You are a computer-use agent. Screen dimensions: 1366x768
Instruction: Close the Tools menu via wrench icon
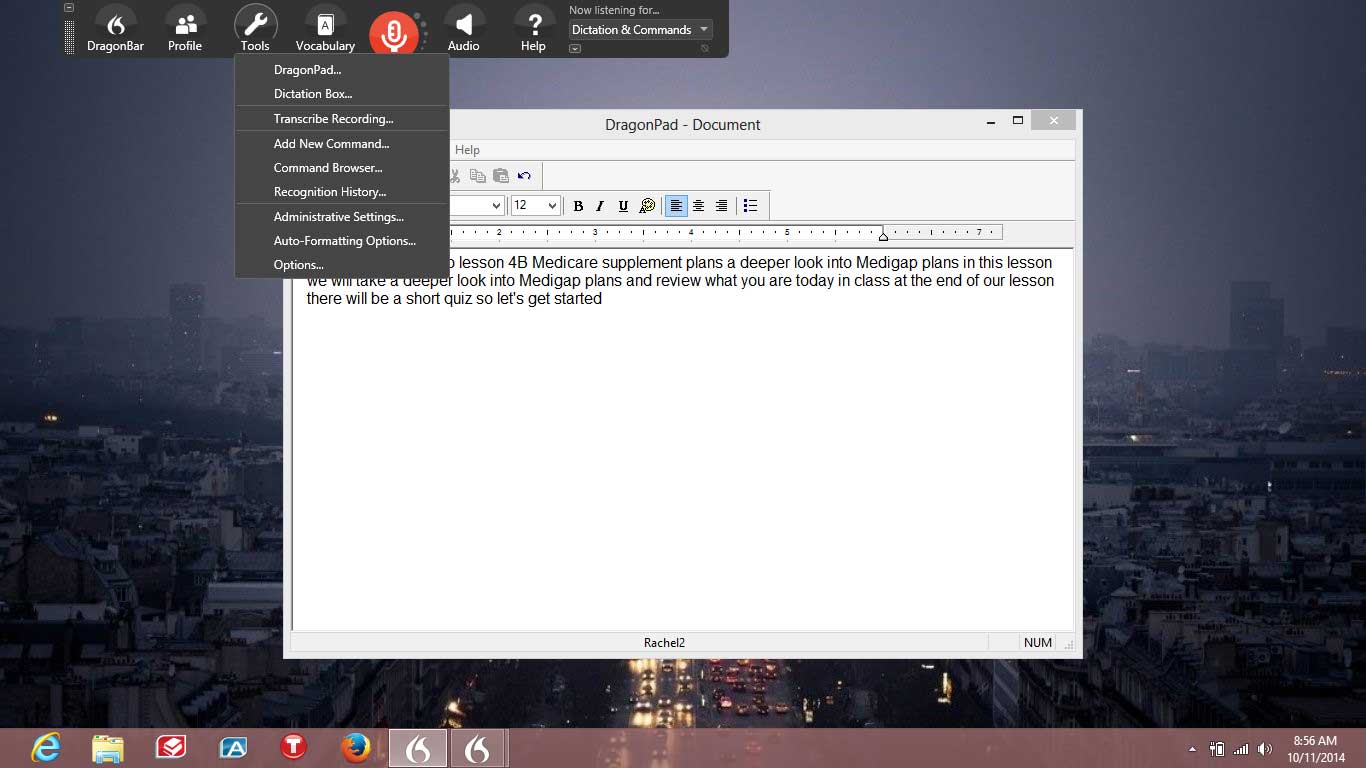click(x=255, y=30)
